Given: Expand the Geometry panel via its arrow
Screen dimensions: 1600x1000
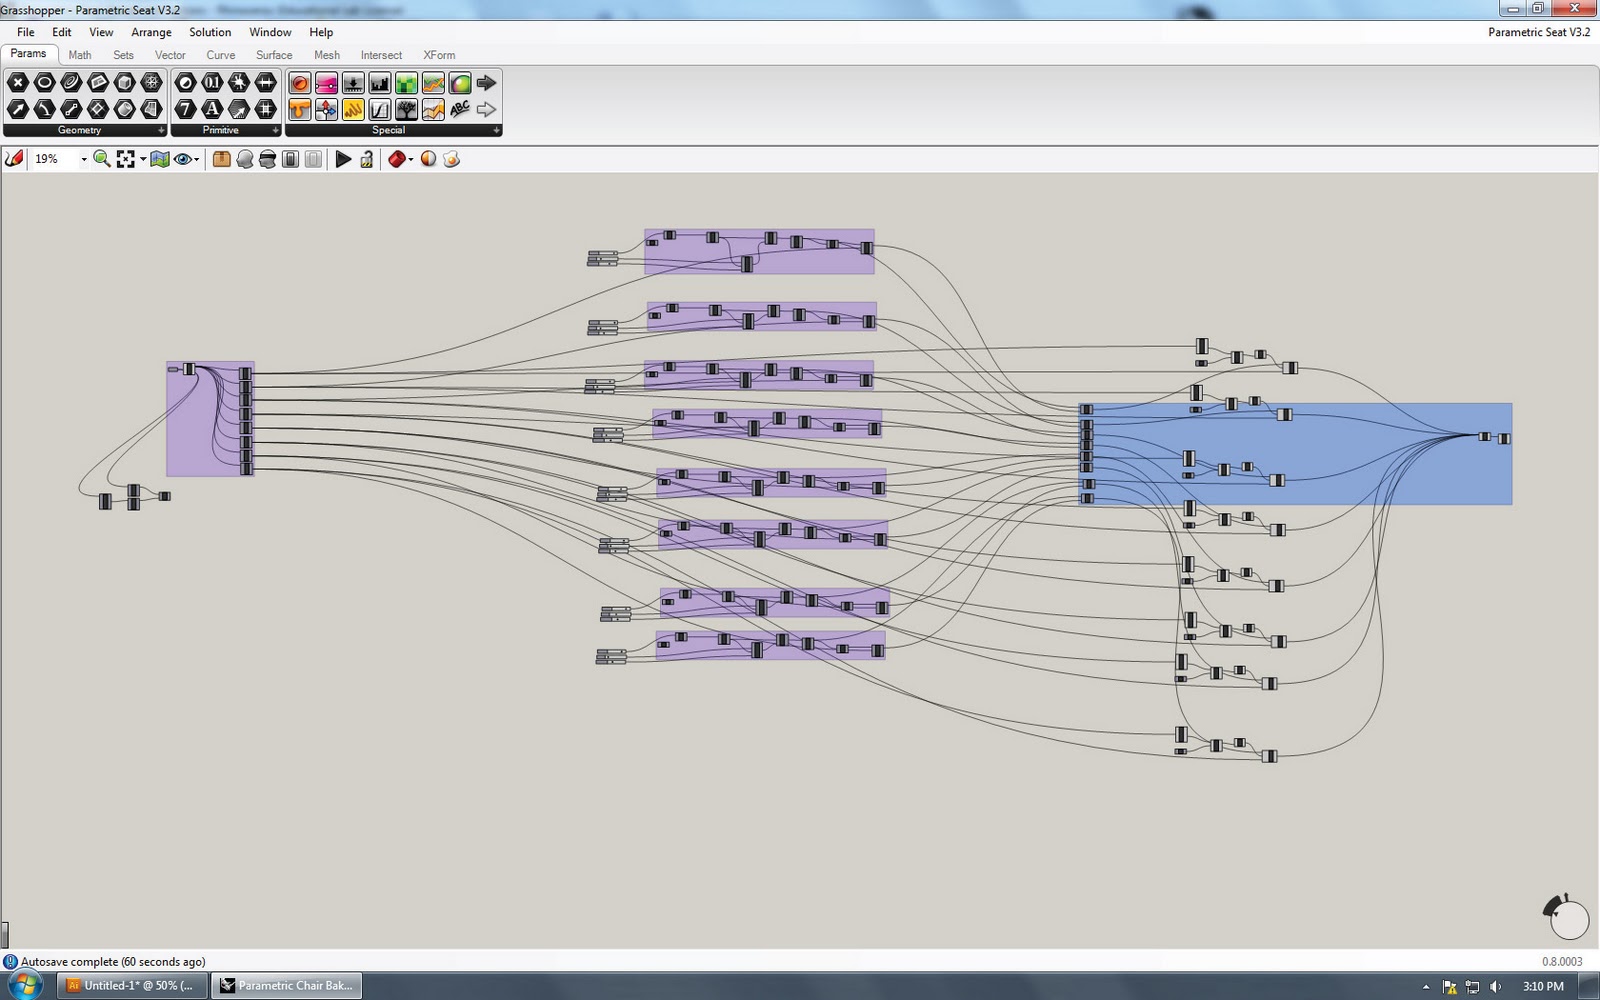Looking at the screenshot, I should click(x=160, y=130).
